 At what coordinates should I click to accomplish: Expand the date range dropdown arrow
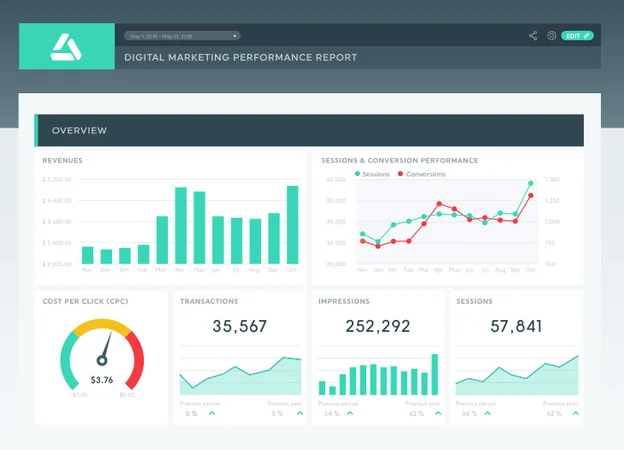click(x=235, y=36)
